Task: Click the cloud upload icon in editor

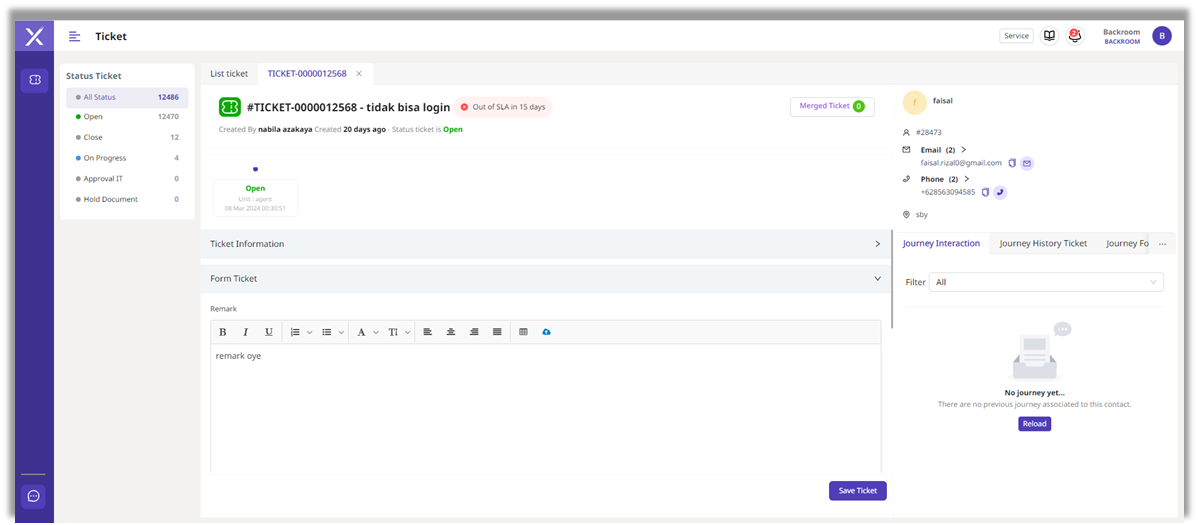Action: tap(546, 332)
